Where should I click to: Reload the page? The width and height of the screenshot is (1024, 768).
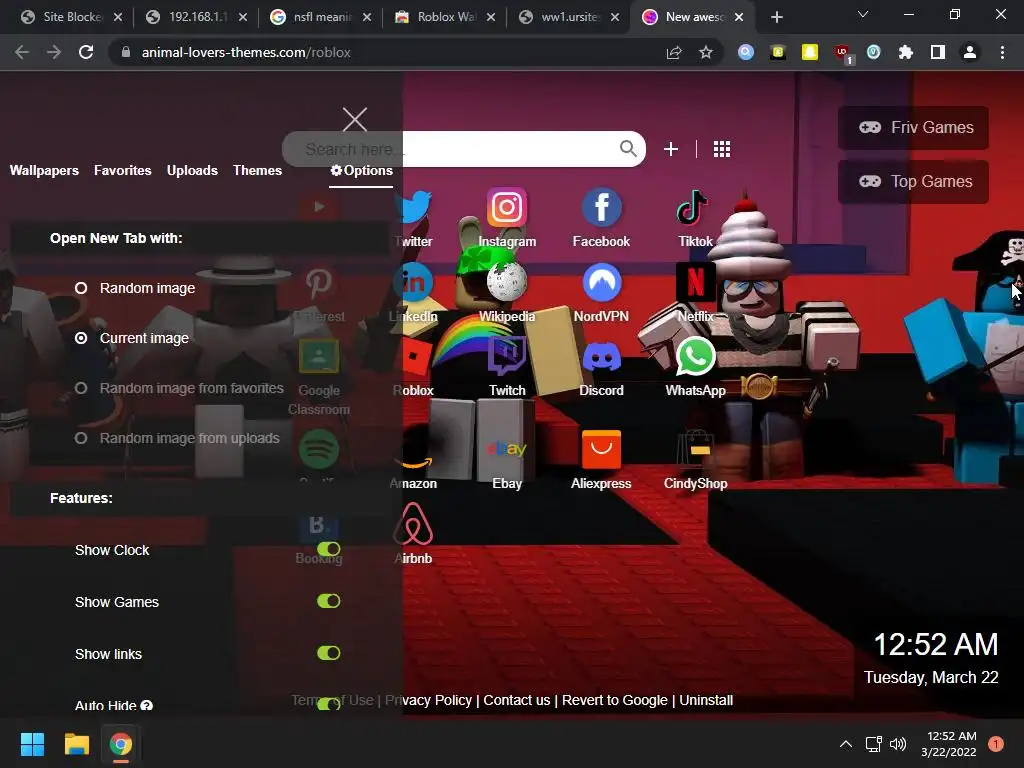[86, 52]
